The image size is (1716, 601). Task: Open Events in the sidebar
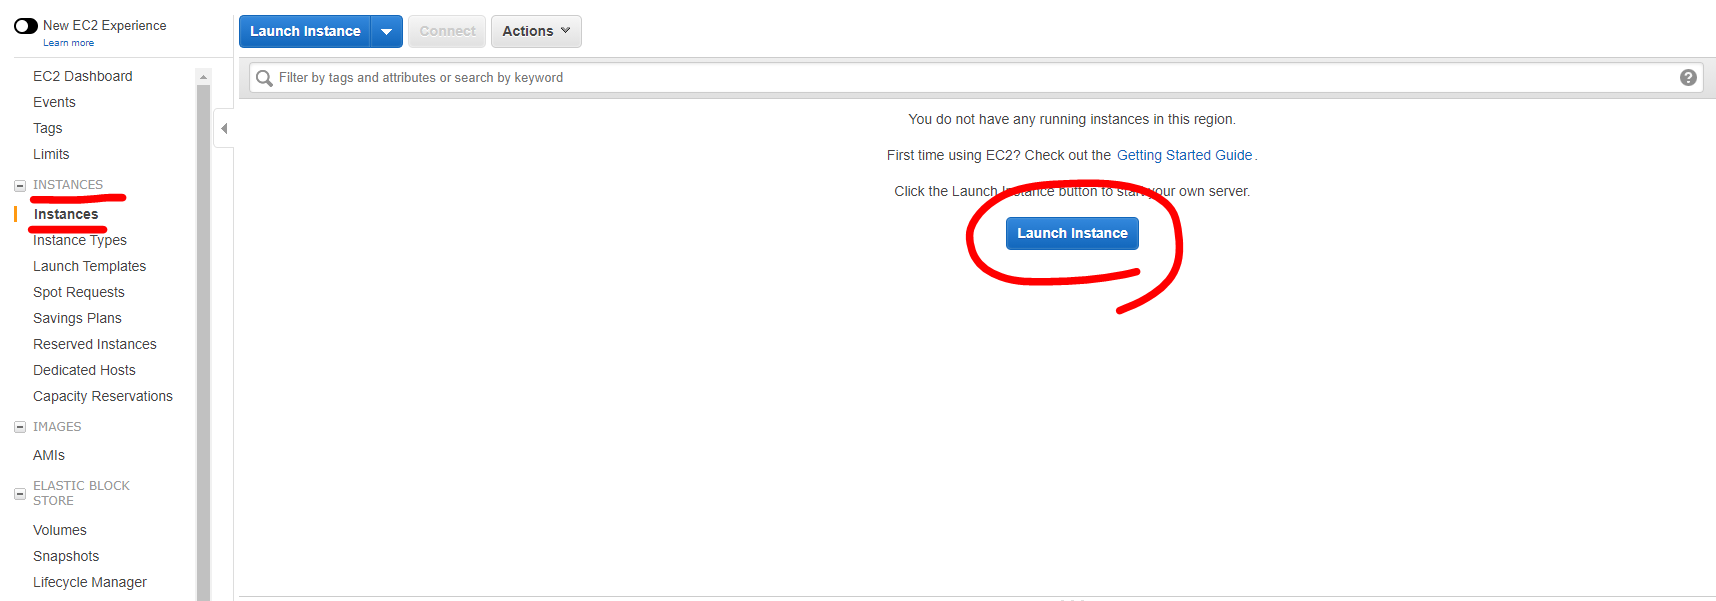coord(54,102)
